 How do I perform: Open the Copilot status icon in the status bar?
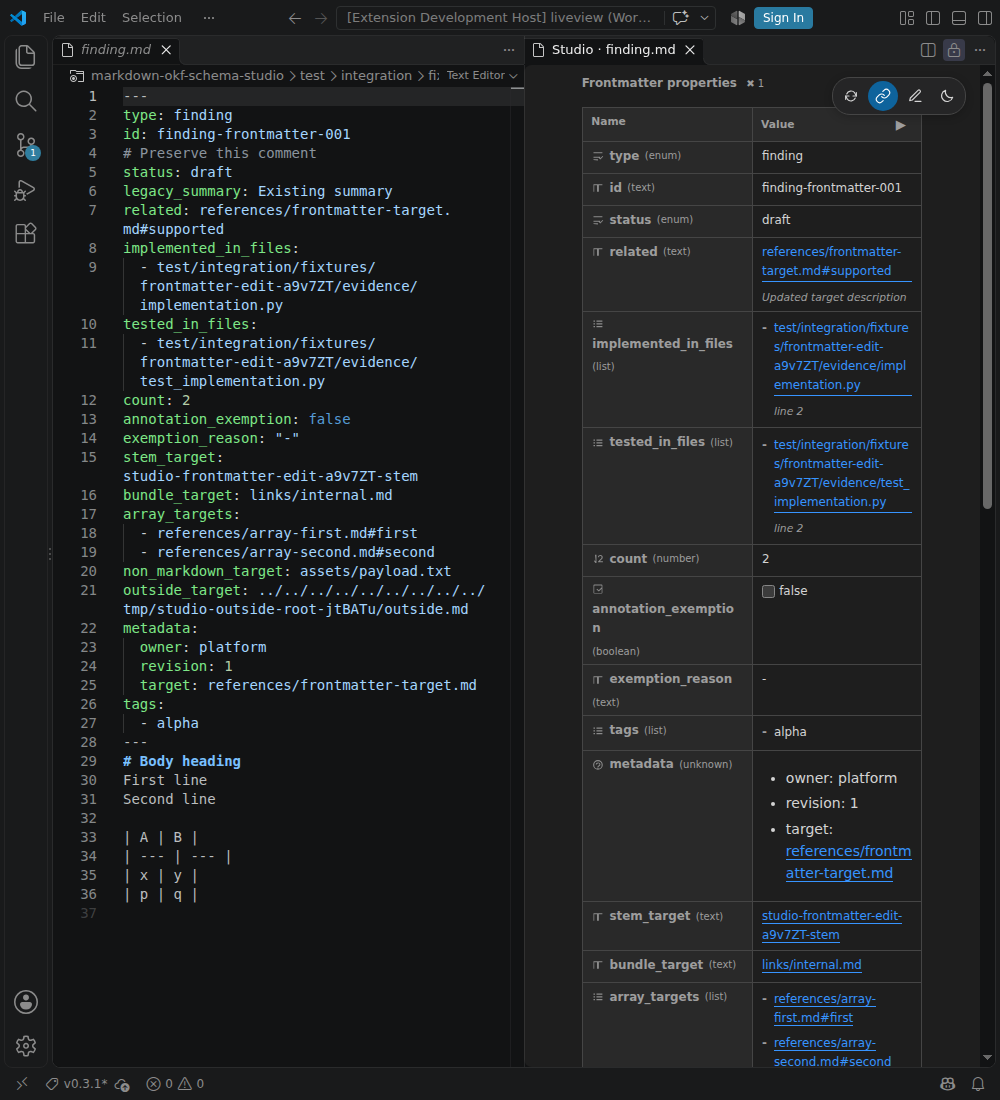point(947,1084)
